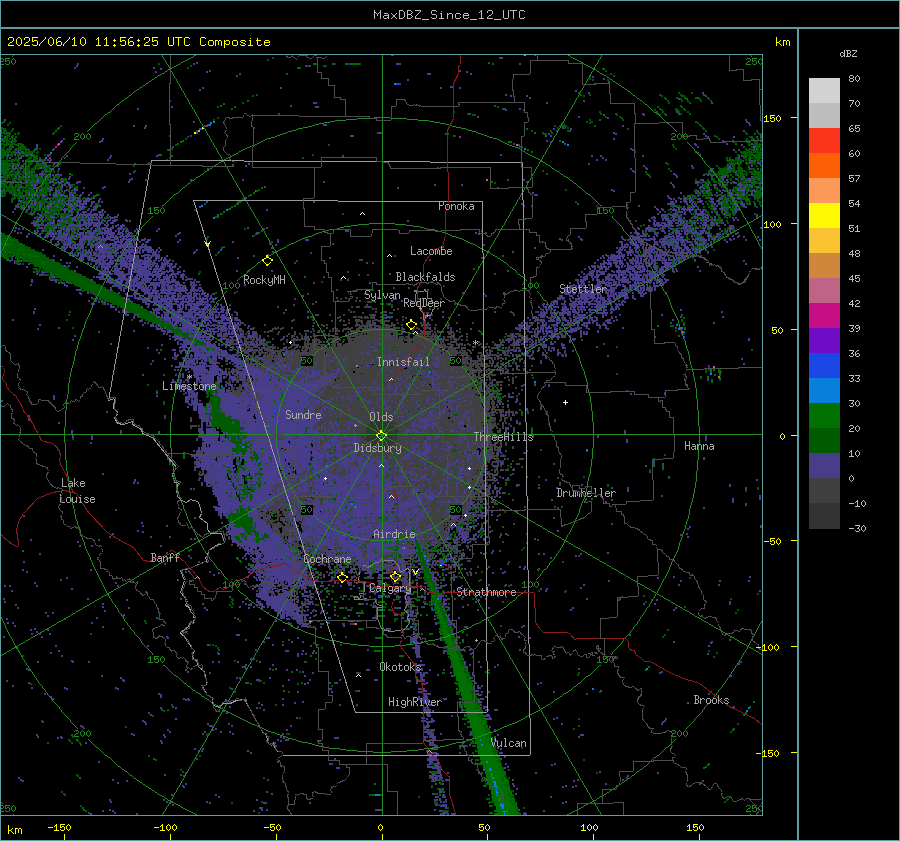The height and width of the screenshot is (841, 900).
Task: Select the yellow diamond marker below RedDeer
Action: pyautogui.click(x=411, y=325)
